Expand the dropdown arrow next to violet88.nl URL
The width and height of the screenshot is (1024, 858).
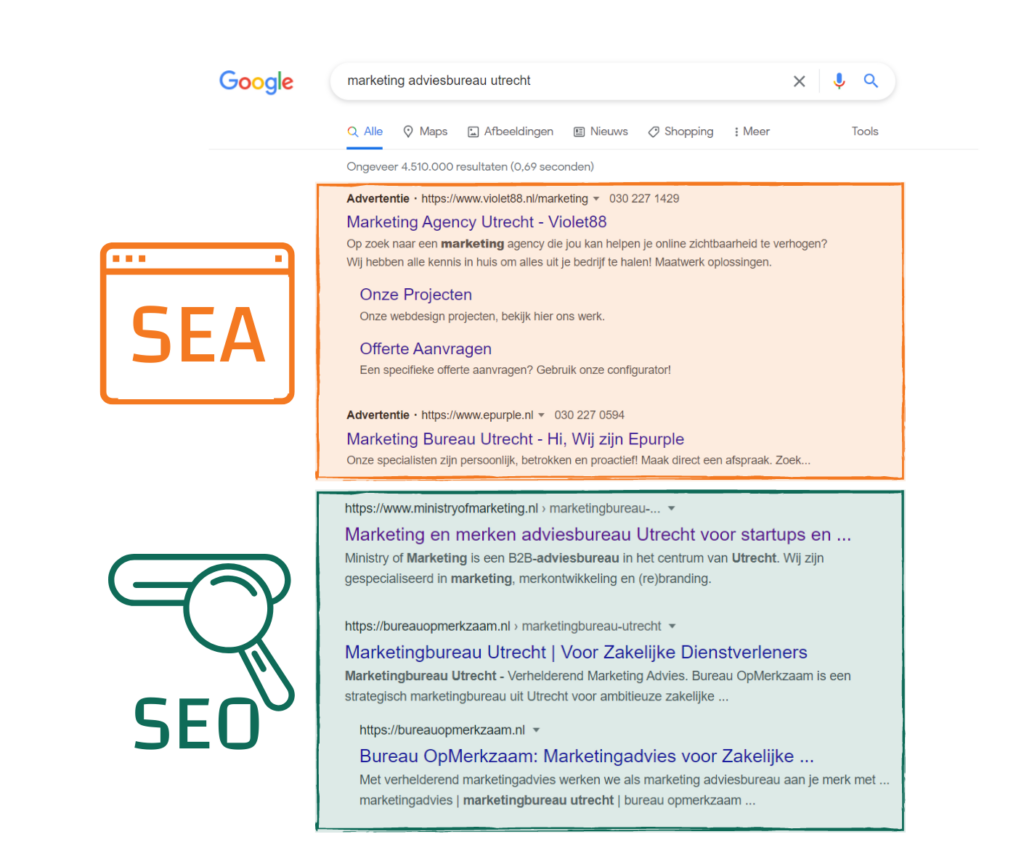click(597, 199)
